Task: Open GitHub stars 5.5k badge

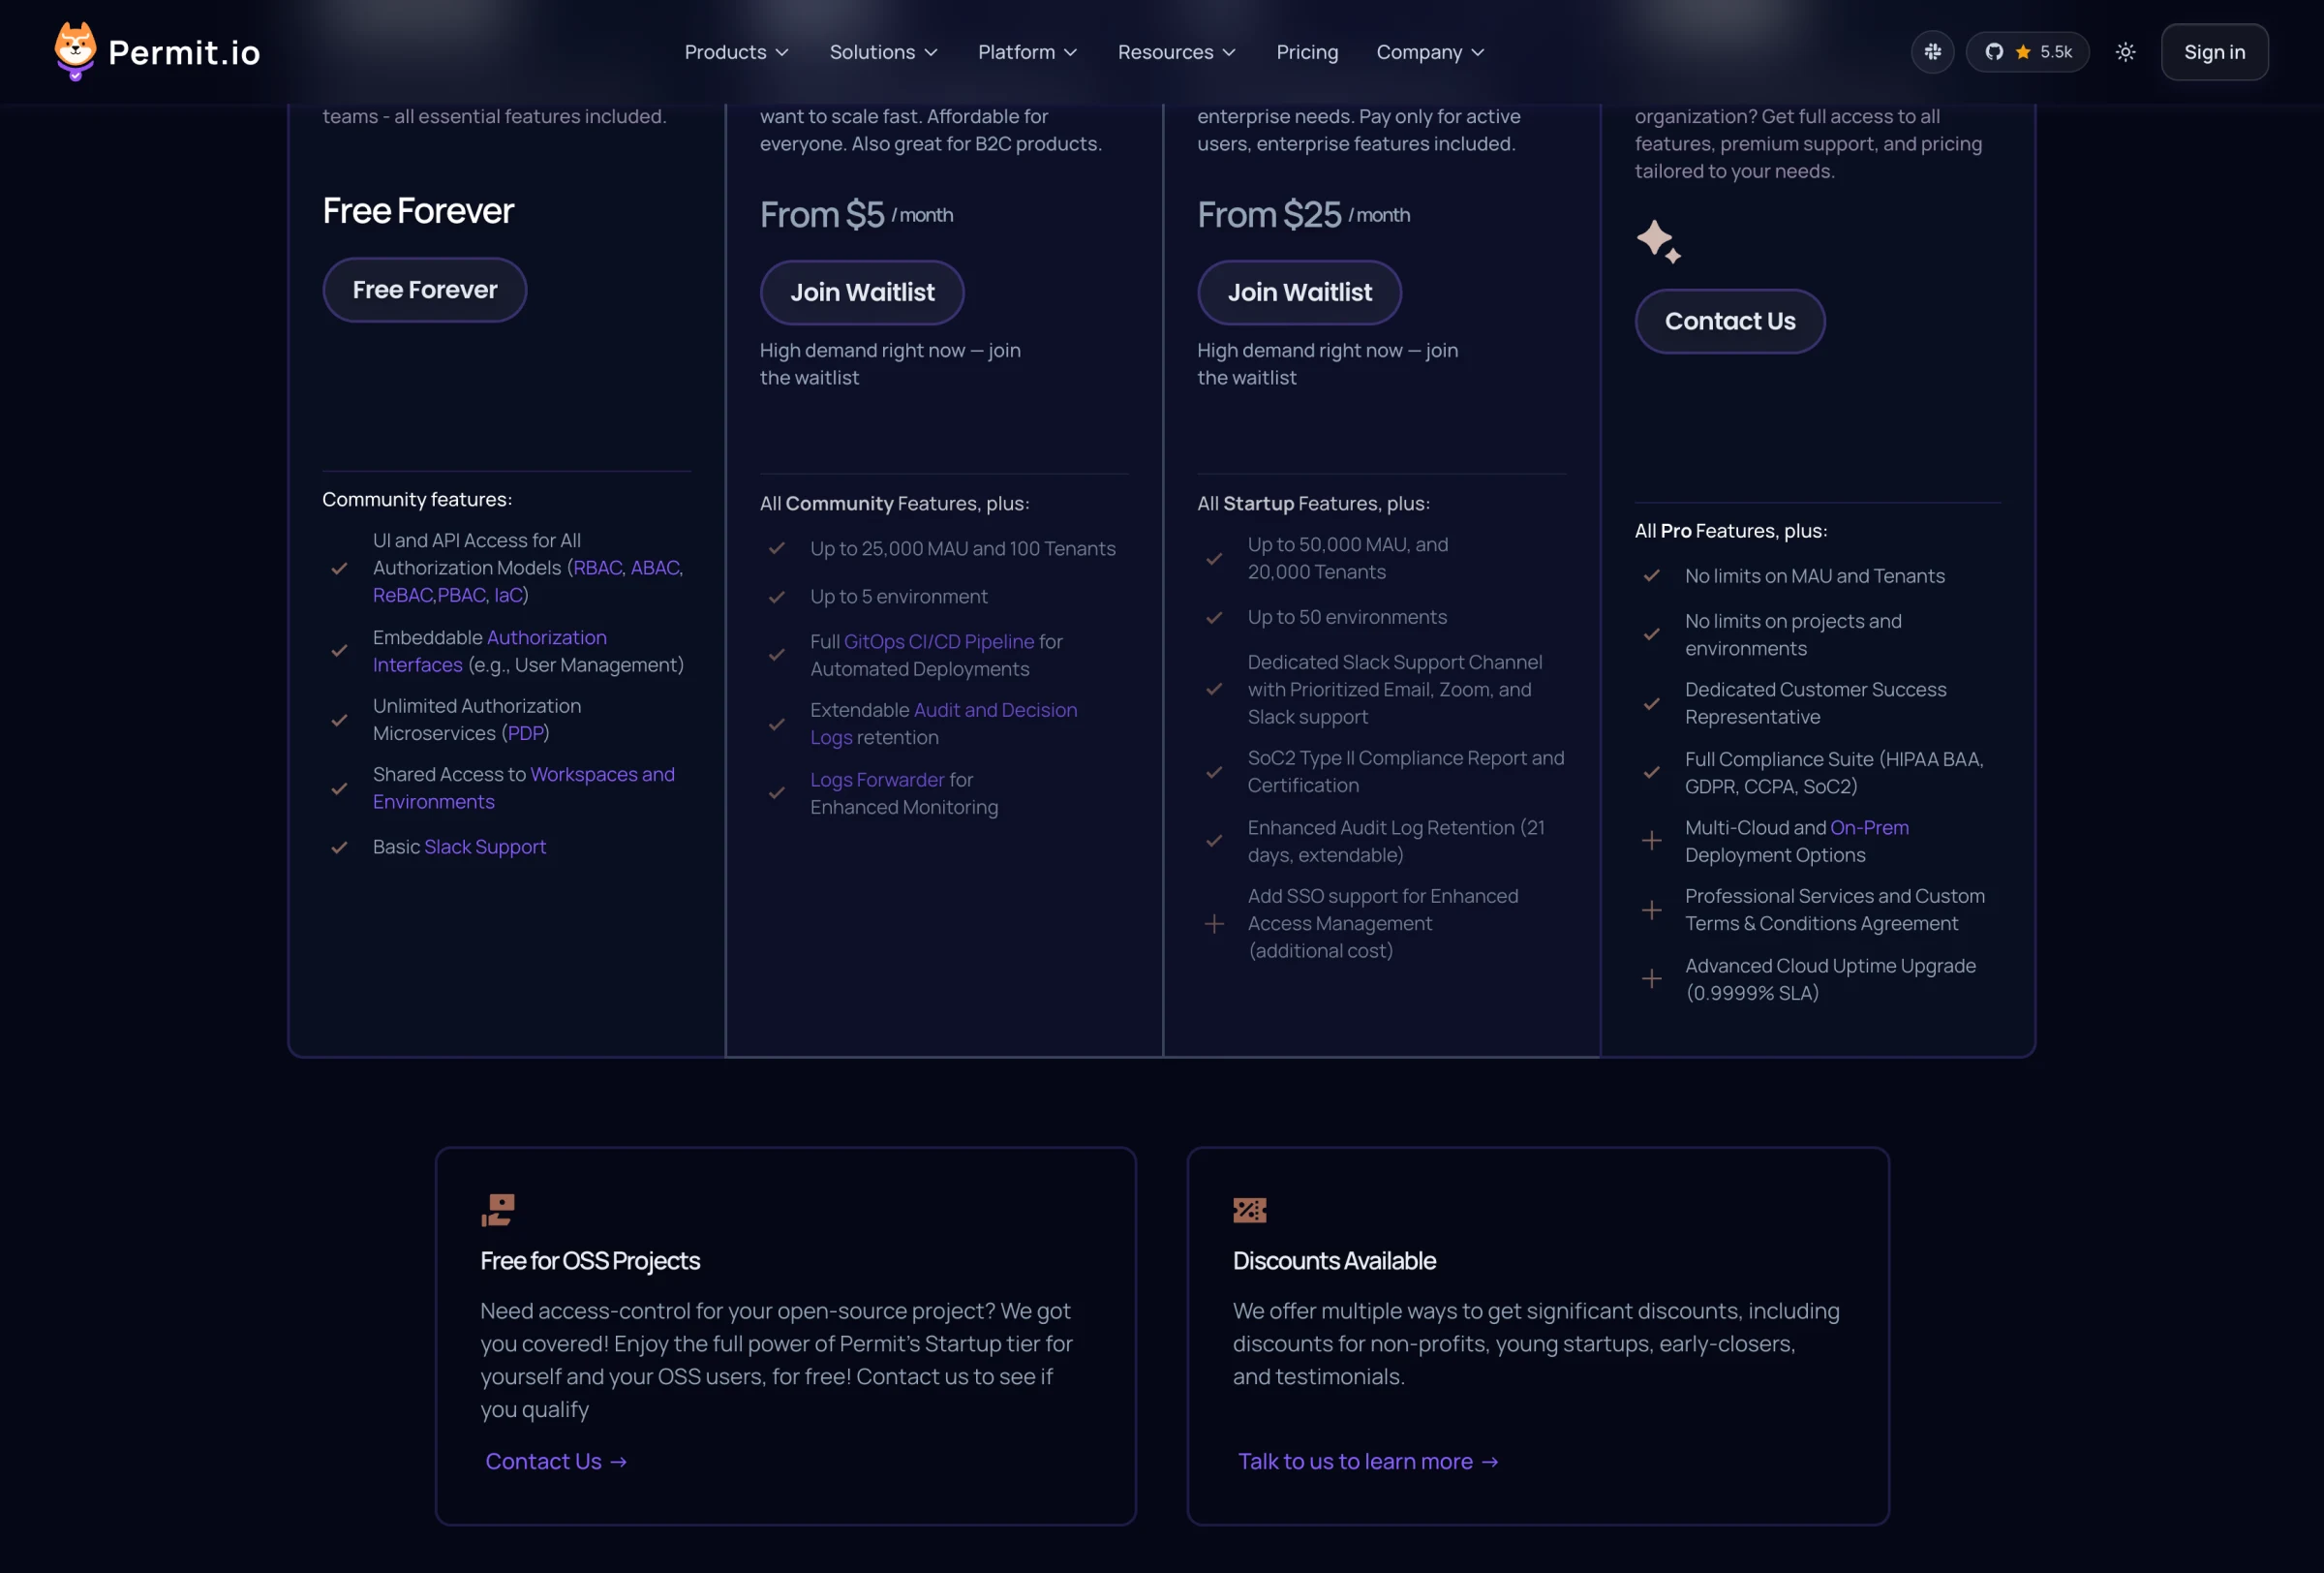Action: [x=2027, y=52]
